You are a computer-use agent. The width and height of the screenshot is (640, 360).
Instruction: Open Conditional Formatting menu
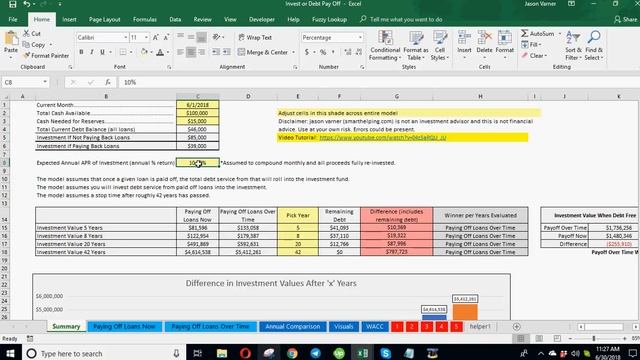[384, 46]
